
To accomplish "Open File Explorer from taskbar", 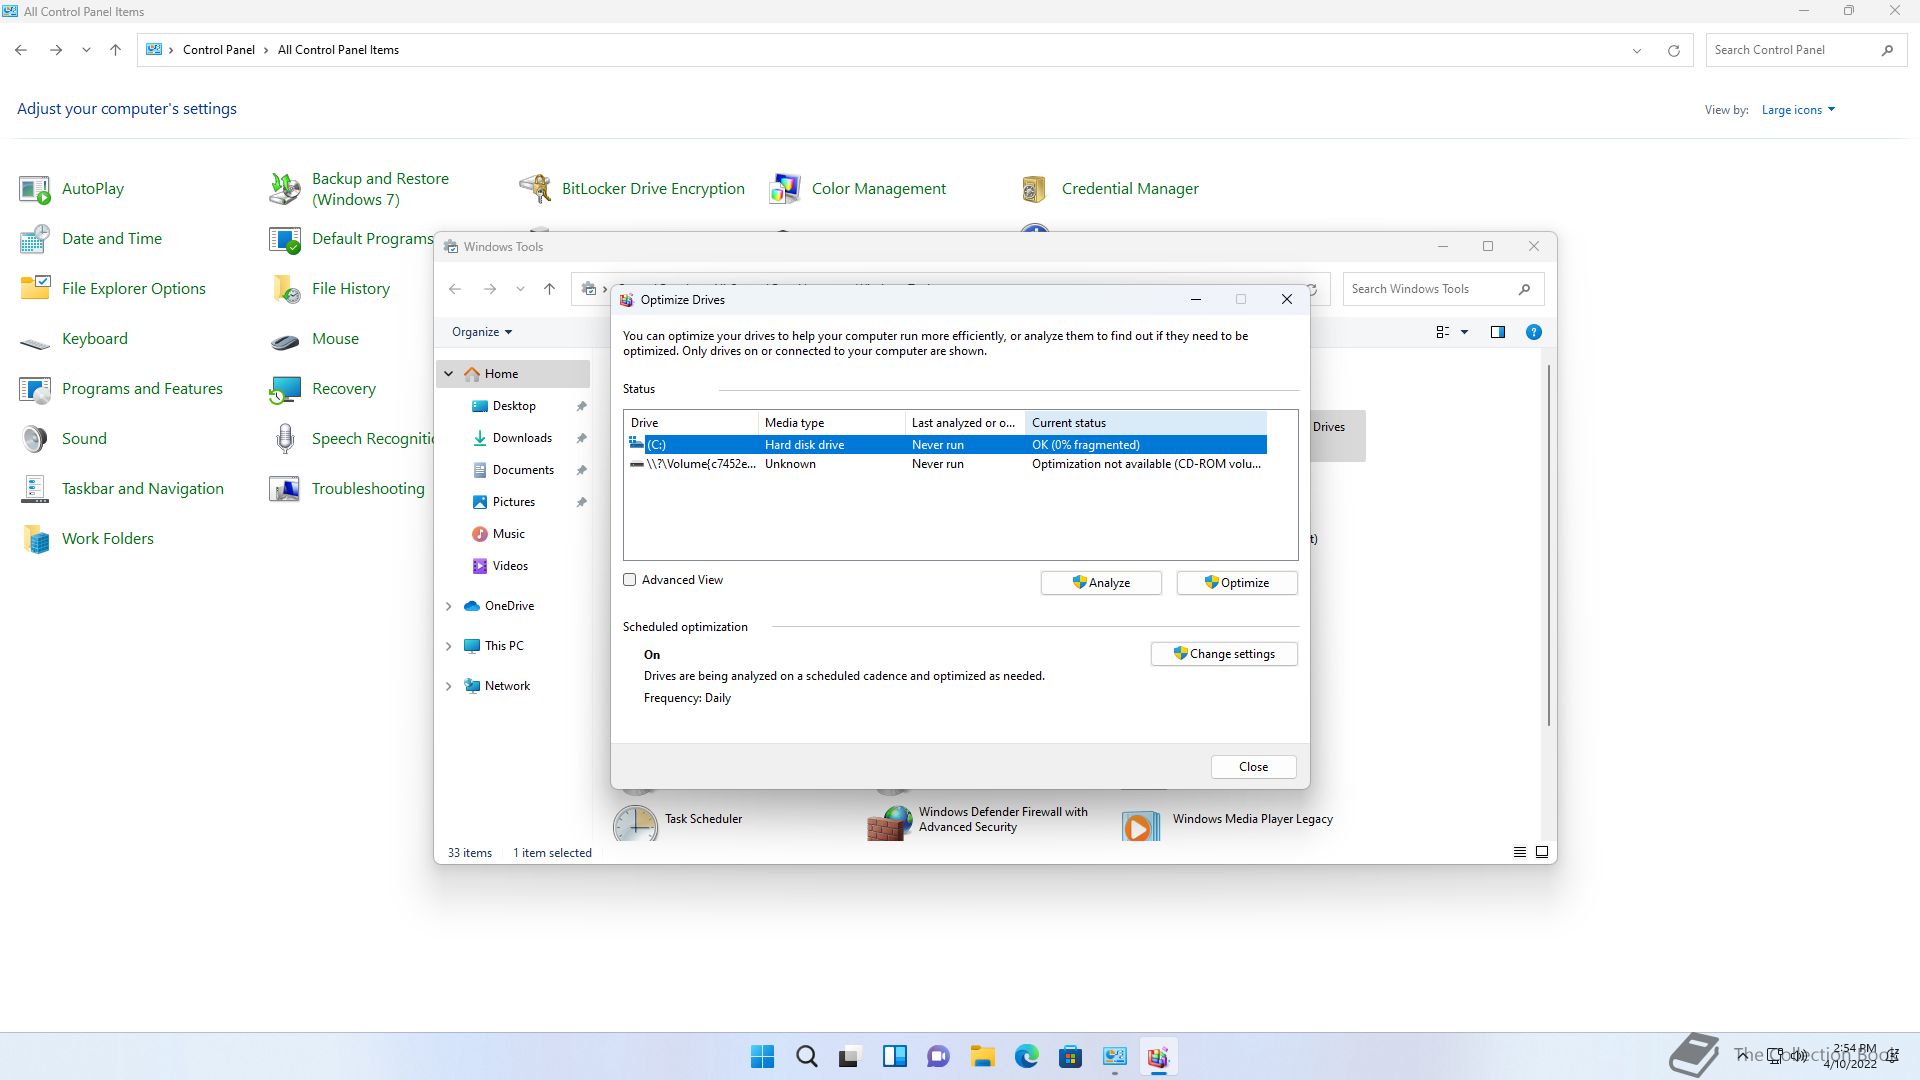I will point(982,1057).
